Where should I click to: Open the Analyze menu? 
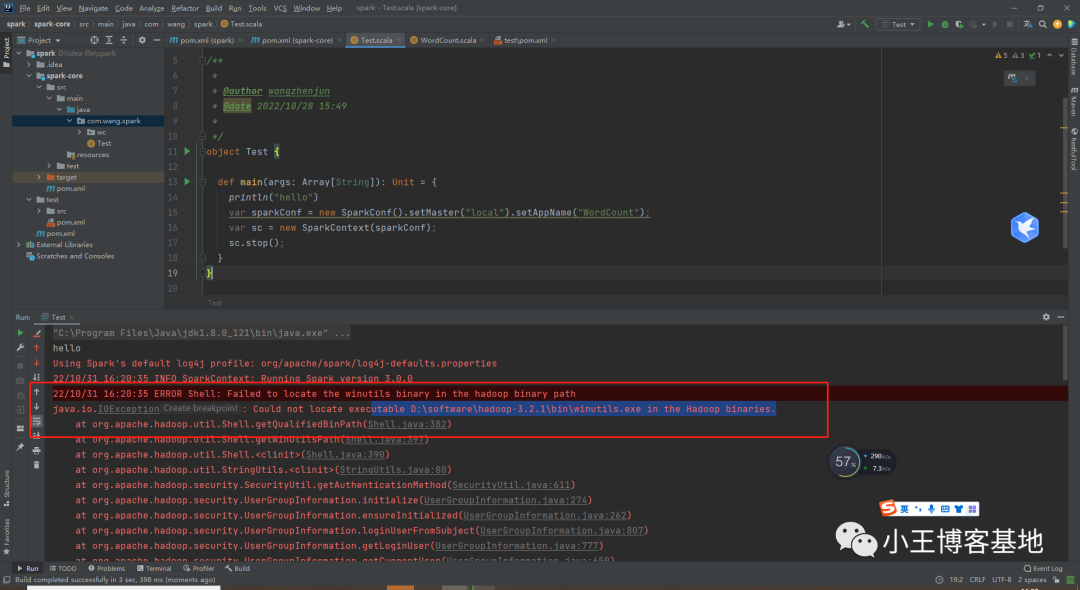click(x=152, y=8)
